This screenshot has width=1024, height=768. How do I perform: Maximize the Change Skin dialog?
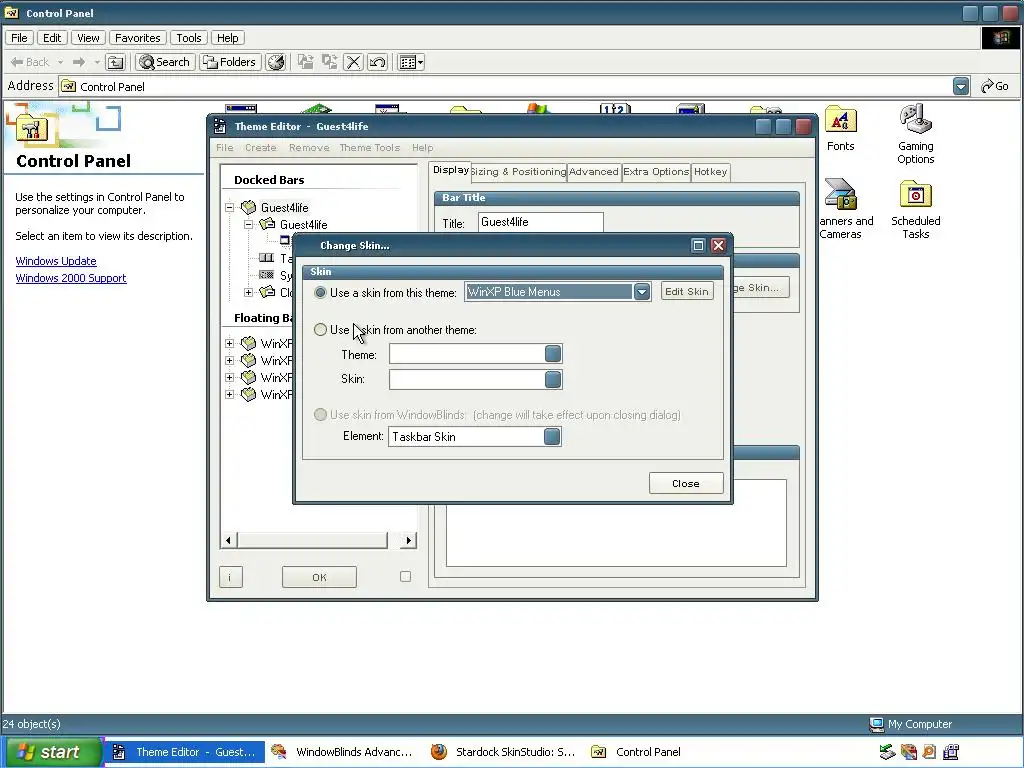[x=698, y=245]
